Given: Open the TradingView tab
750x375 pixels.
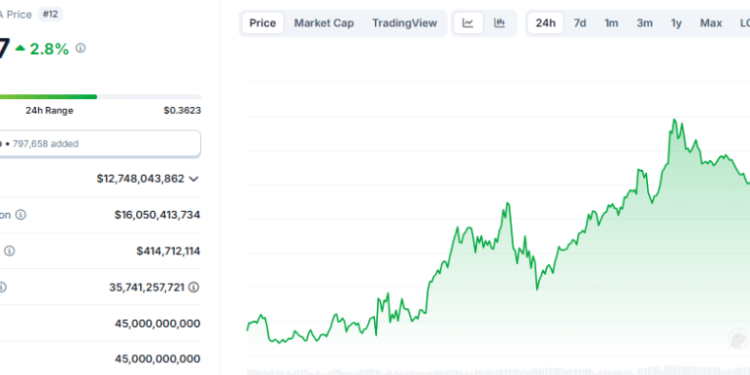Looking at the screenshot, I should tap(405, 23).
